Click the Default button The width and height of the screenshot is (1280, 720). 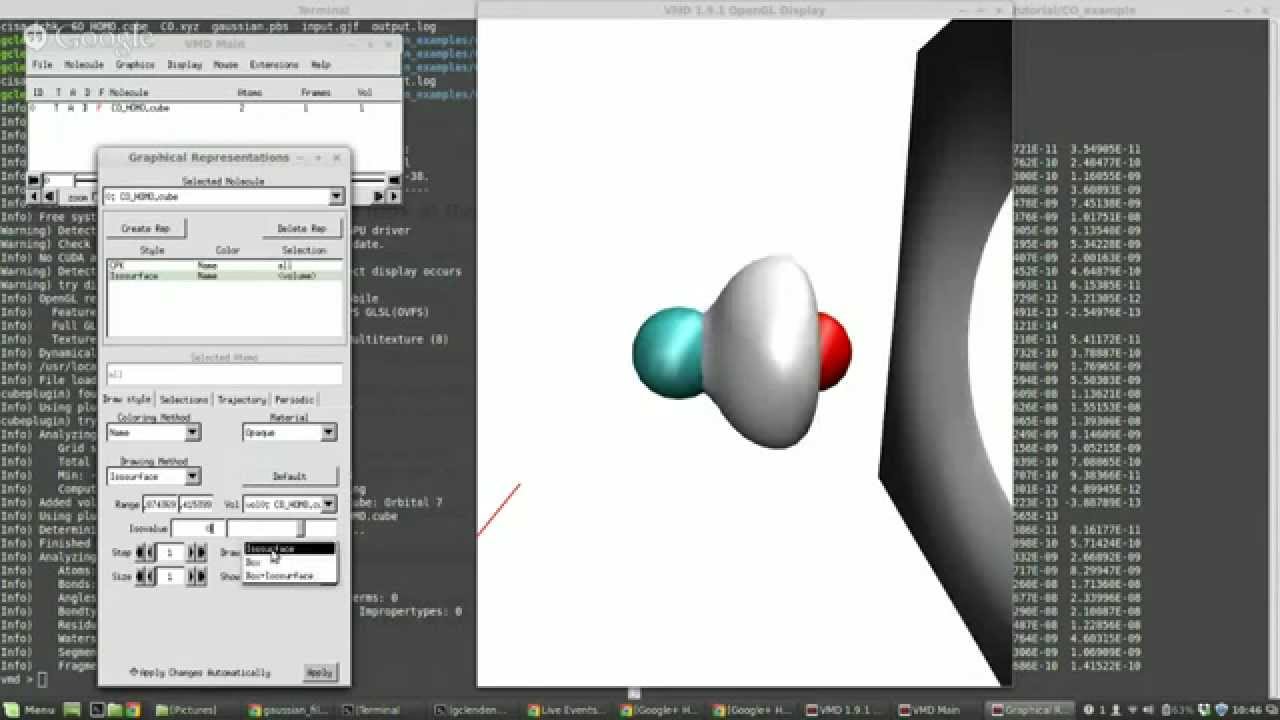290,476
